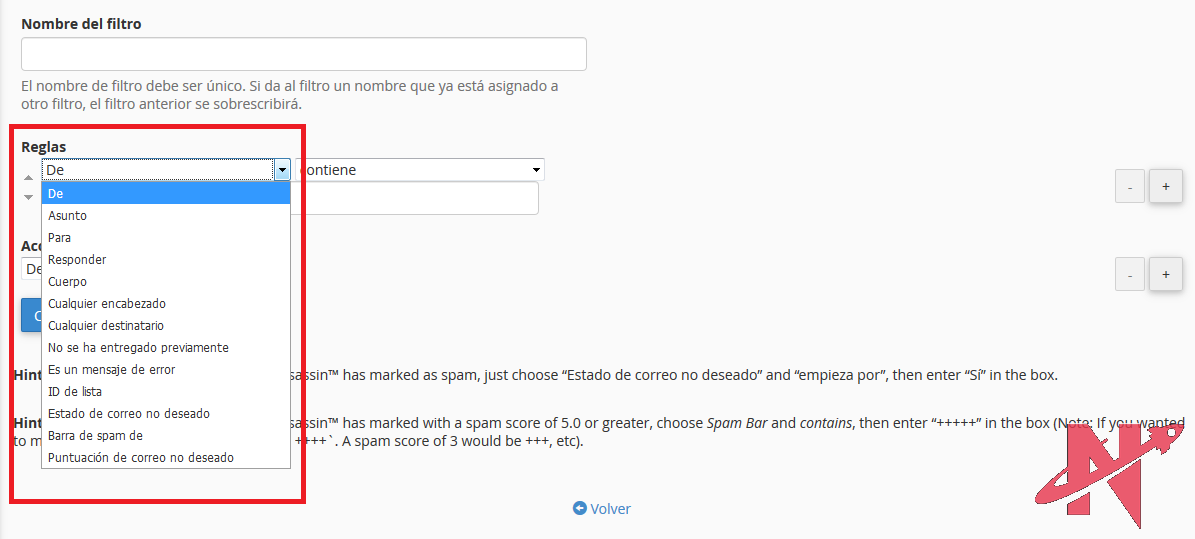Image resolution: width=1195 pixels, height=539 pixels.
Task: Open the contiene operator dropdown
Action: pyautogui.click(x=420, y=170)
